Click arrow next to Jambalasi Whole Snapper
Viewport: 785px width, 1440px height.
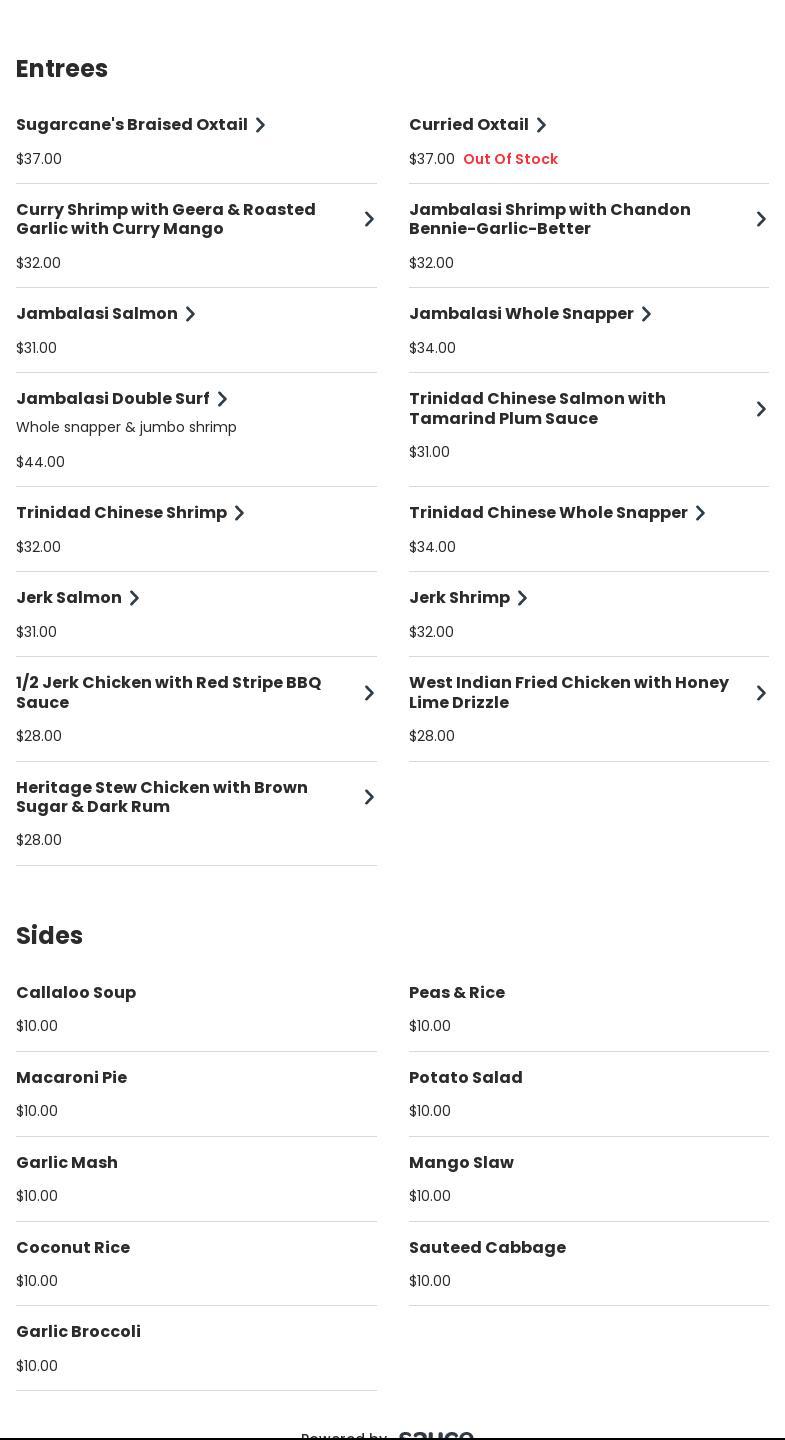[x=646, y=314]
